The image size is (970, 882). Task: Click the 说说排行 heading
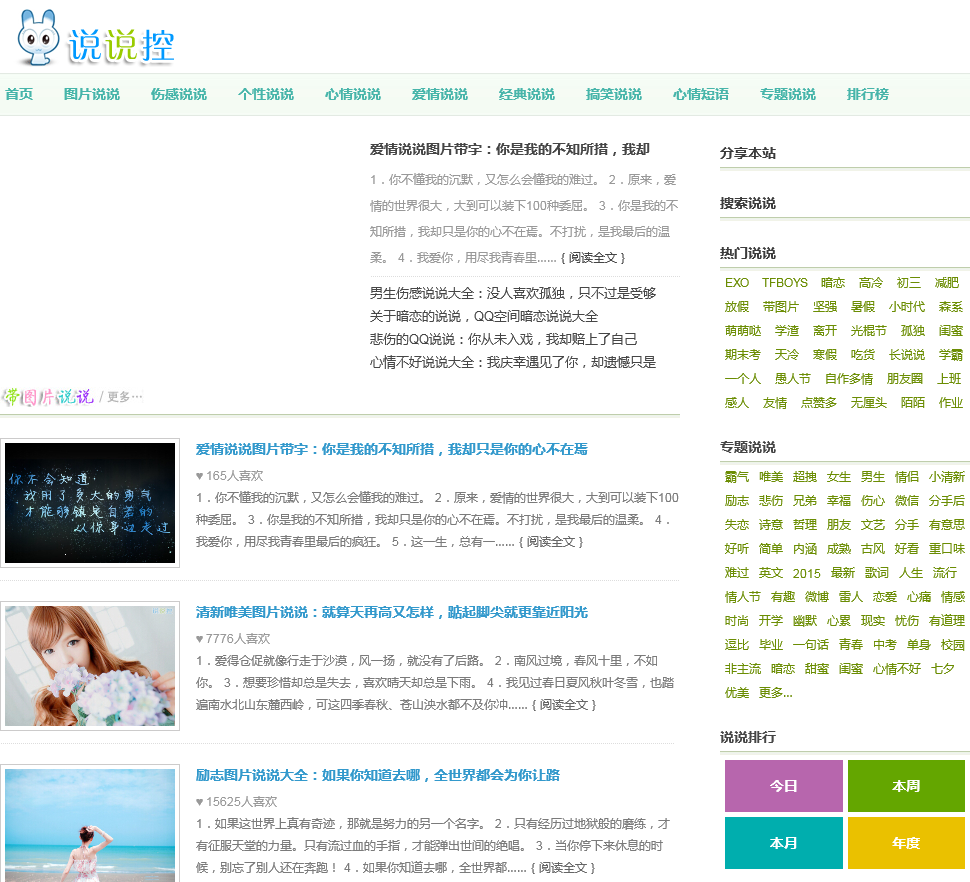point(747,737)
